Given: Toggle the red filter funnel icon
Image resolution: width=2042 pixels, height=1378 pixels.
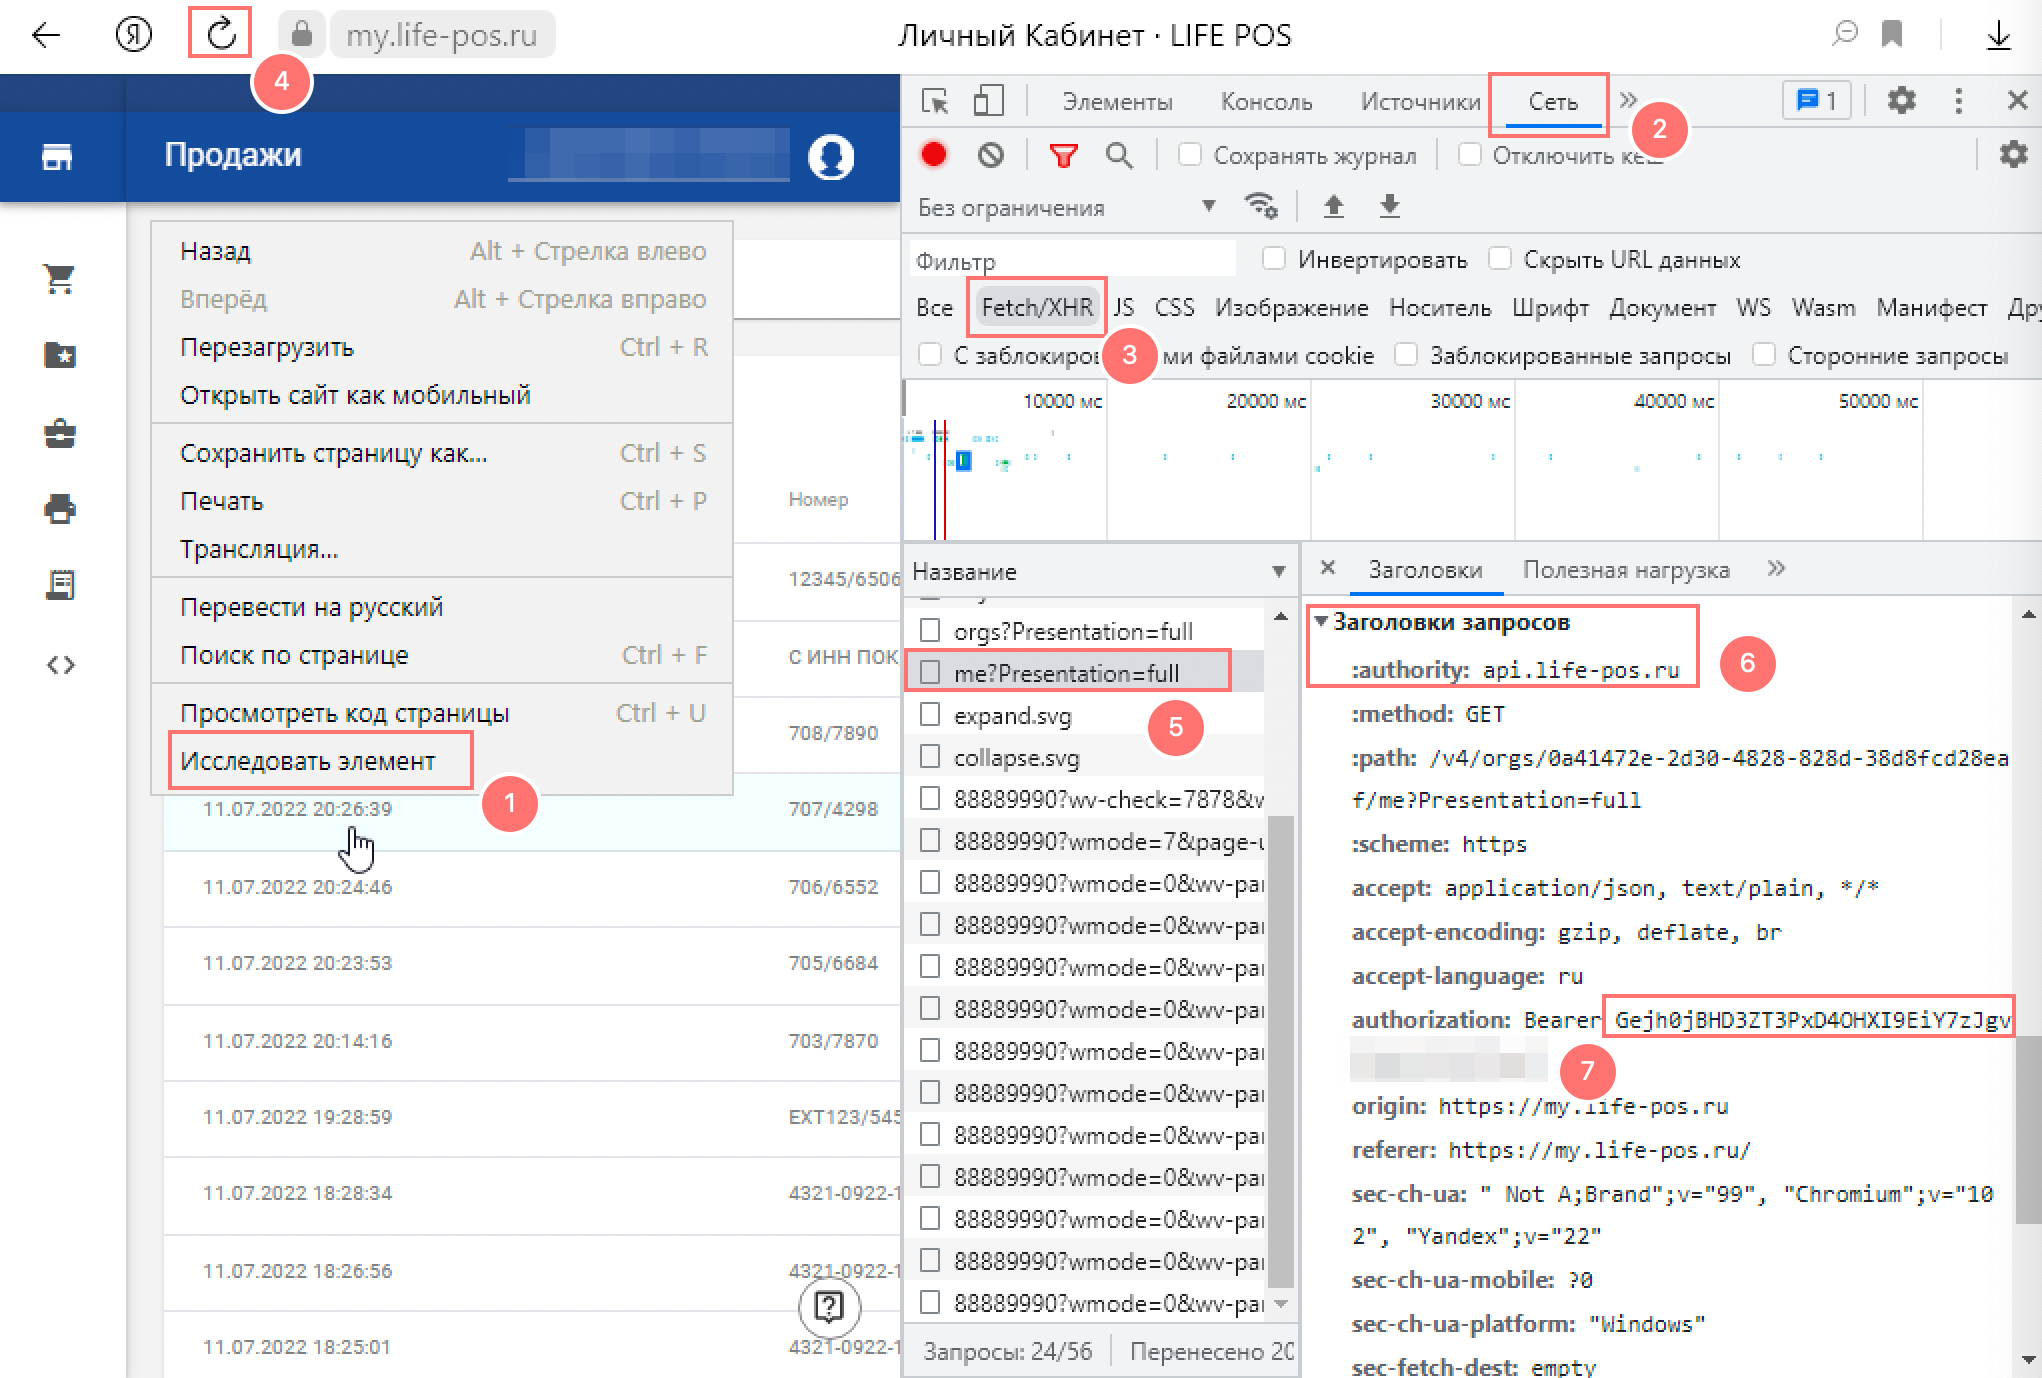Looking at the screenshot, I should [x=1063, y=155].
